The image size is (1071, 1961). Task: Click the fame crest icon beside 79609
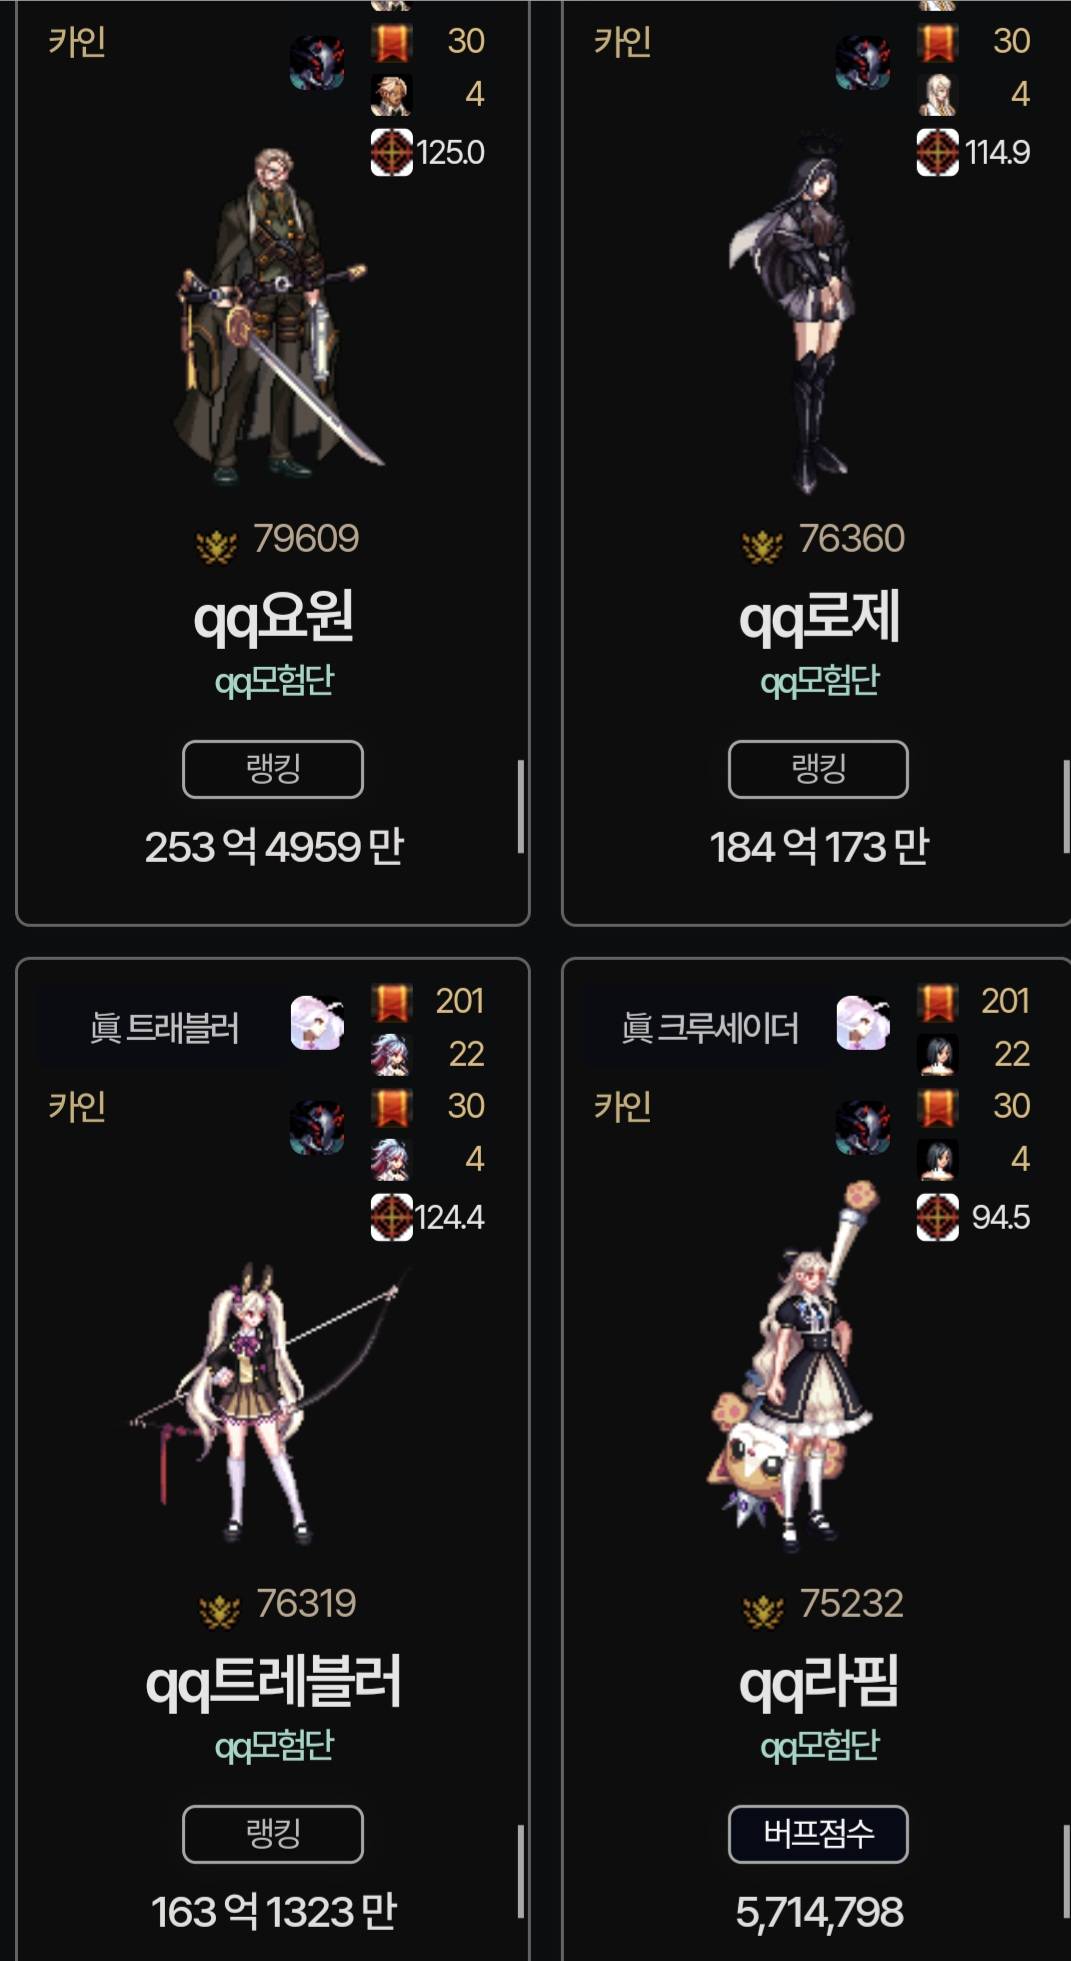click(216, 546)
